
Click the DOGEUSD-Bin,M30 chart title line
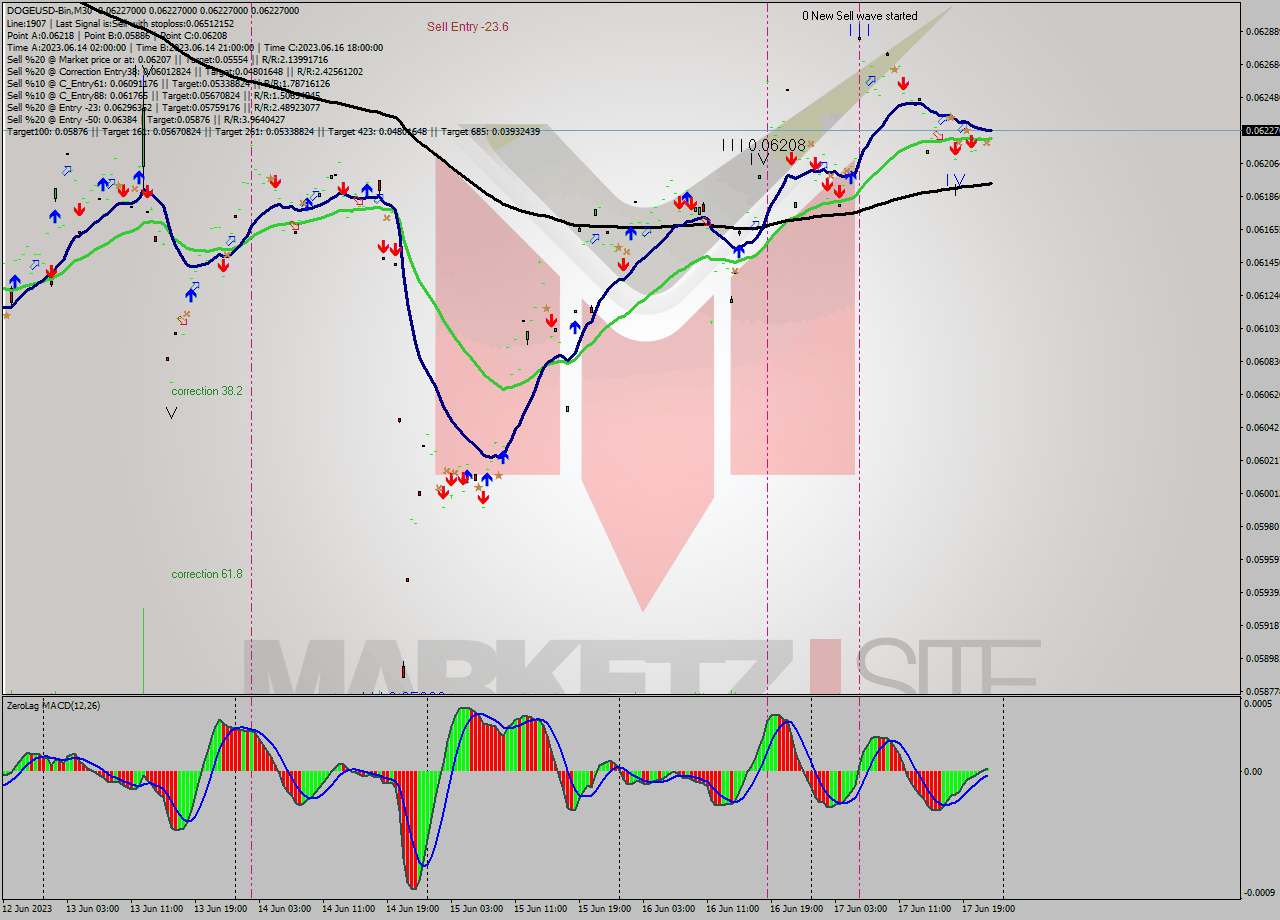(152, 11)
